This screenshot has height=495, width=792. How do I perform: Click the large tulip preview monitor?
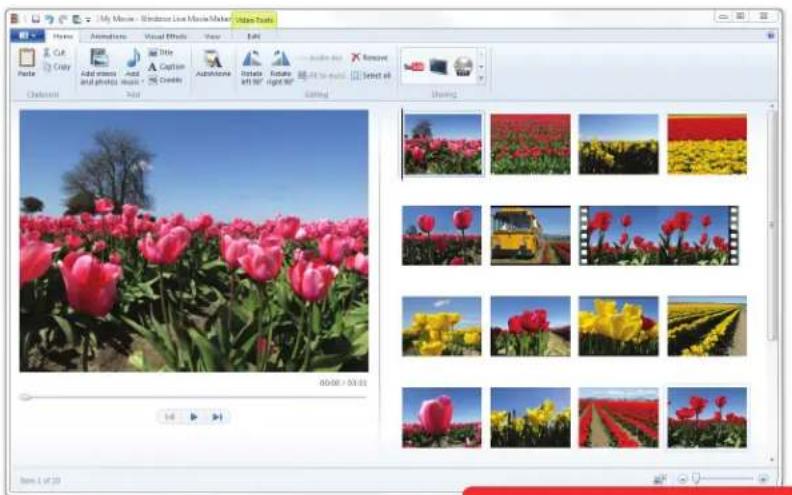[194, 241]
